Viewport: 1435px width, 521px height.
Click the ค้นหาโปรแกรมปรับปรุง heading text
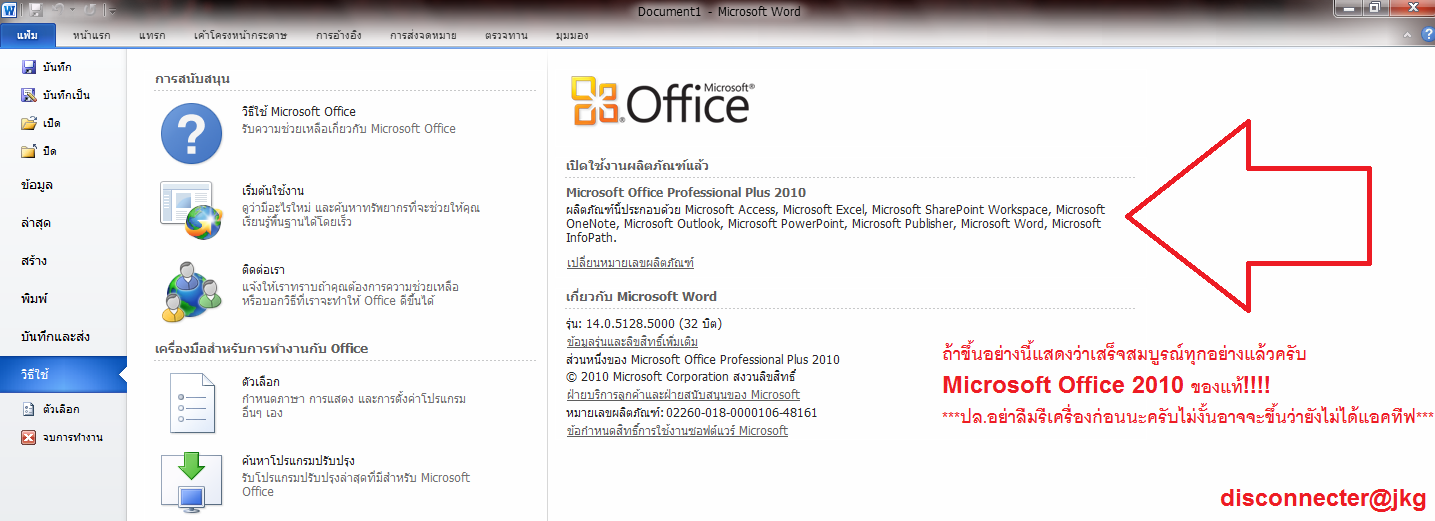(298, 461)
